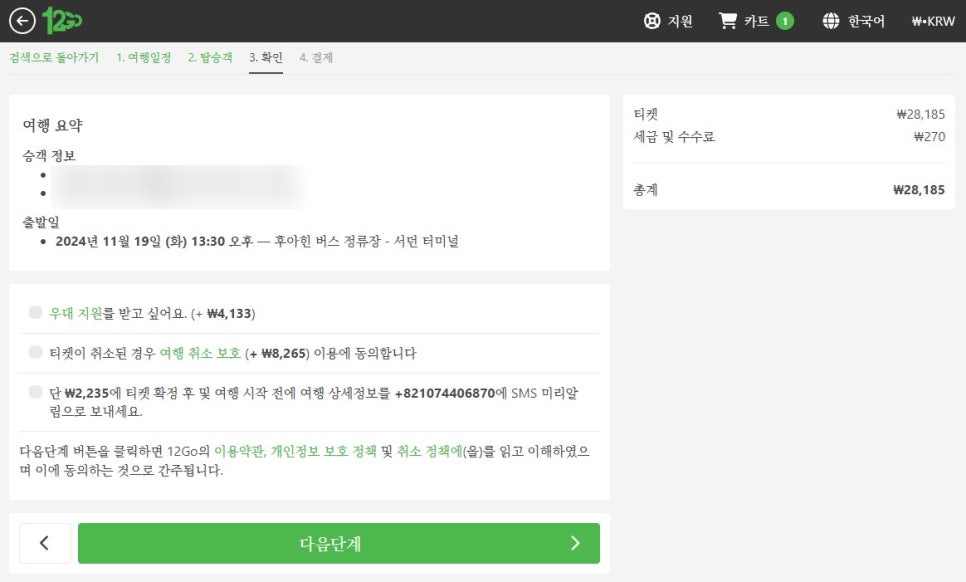Go to 검색으로 돌아가기 link
The width and height of the screenshot is (966, 582).
pyautogui.click(x=54, y=57)
